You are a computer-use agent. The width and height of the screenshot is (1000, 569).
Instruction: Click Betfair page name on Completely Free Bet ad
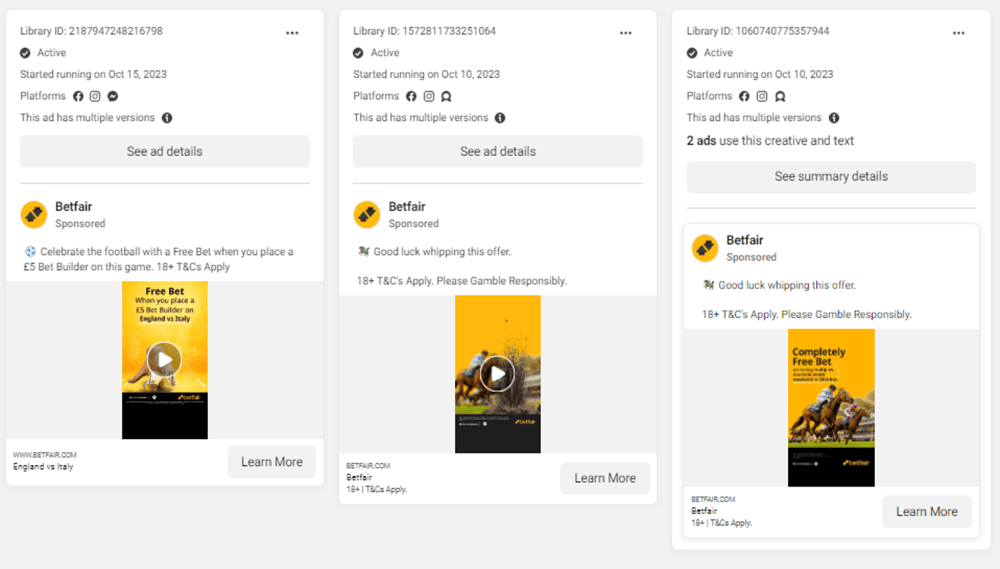point(745,240)
